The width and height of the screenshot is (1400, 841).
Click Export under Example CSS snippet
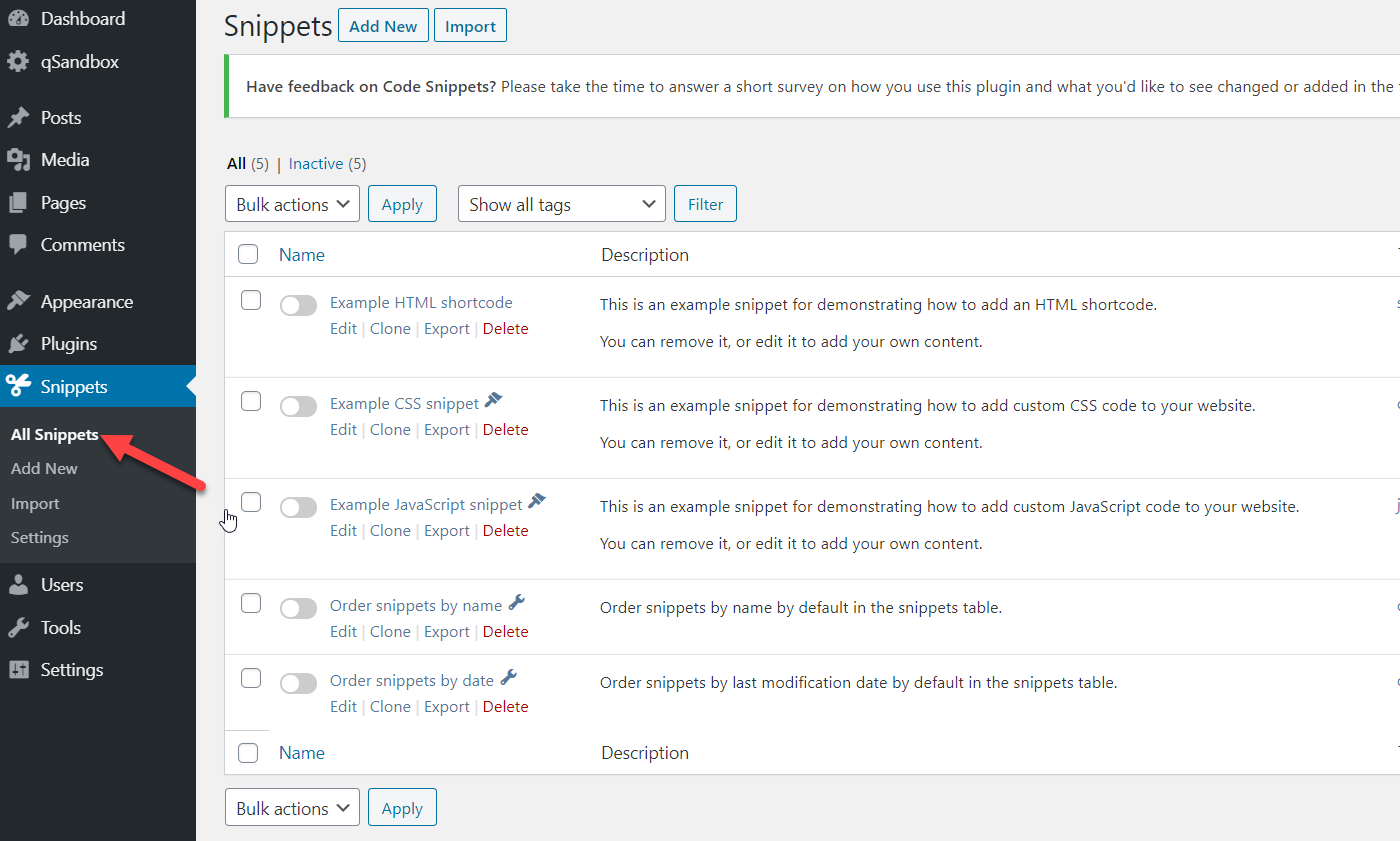coord(447,430)
